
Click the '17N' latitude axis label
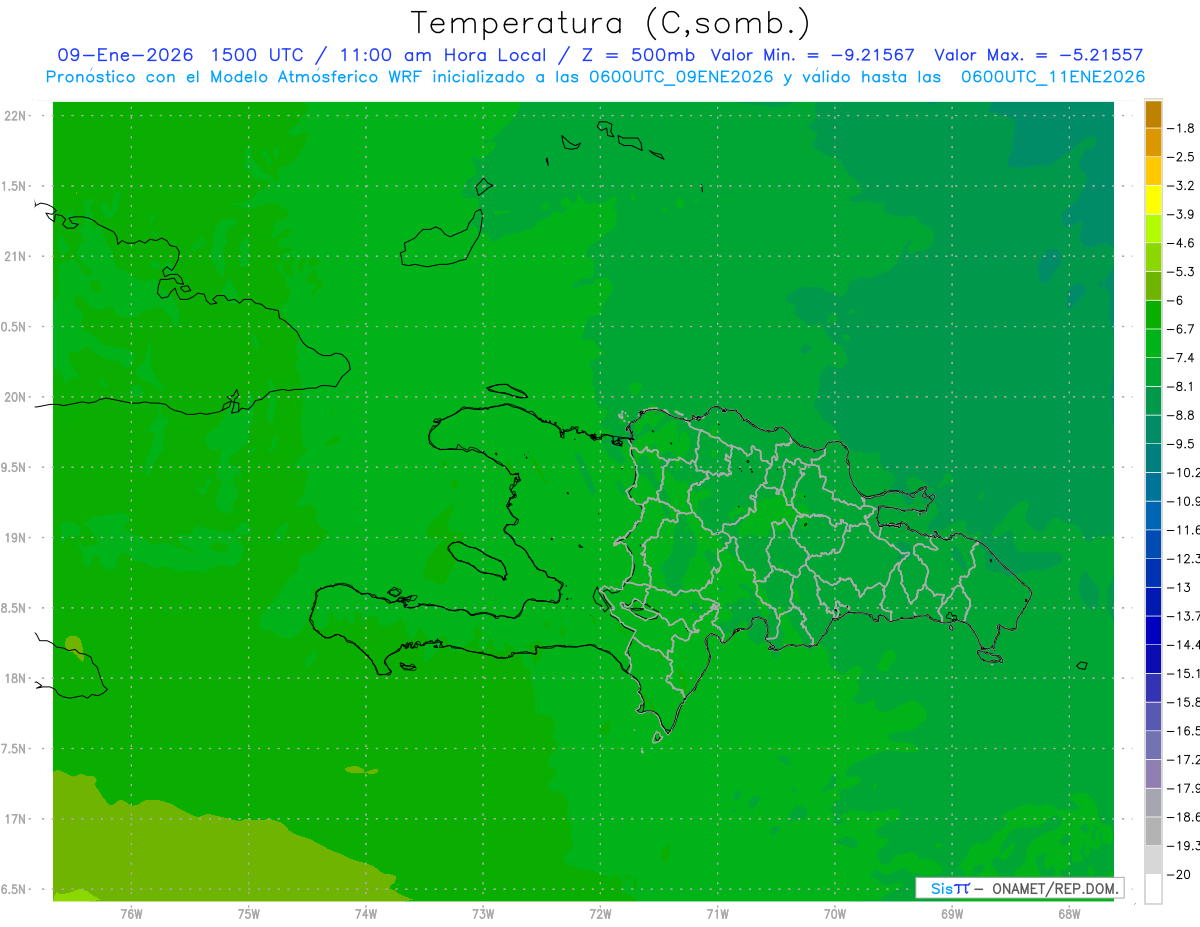pos(15,819)
